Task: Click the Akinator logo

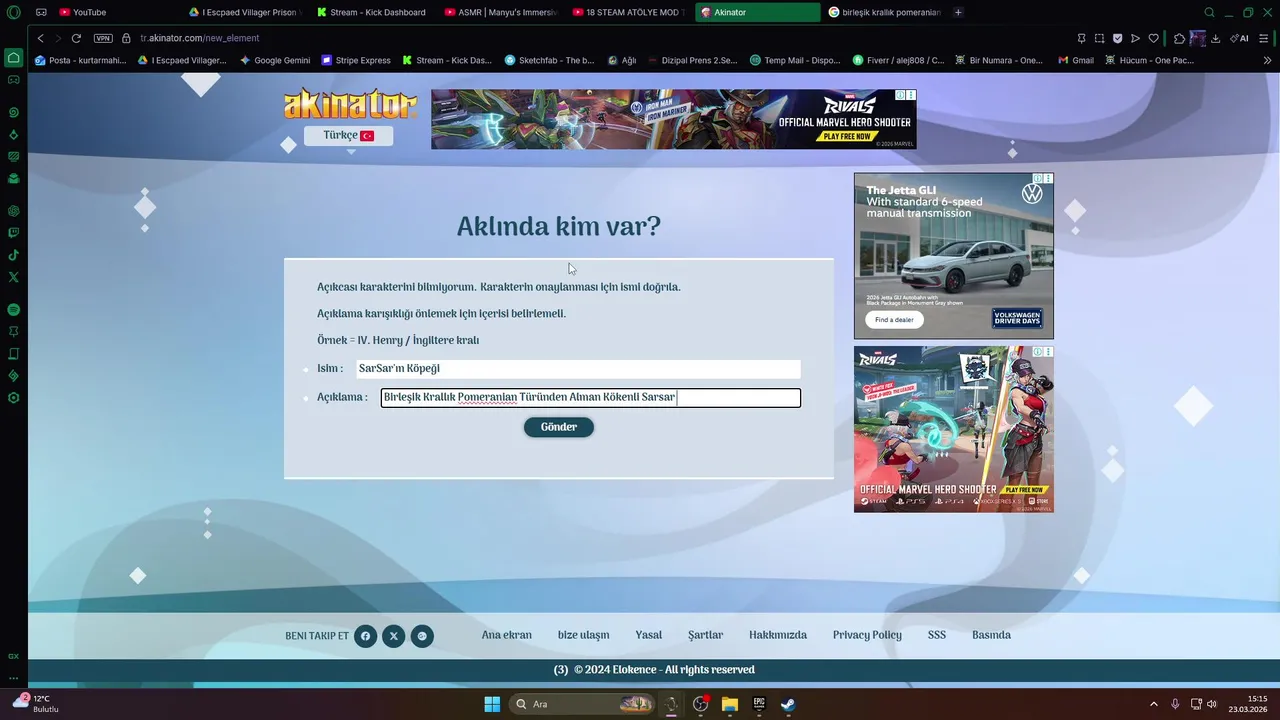Action: coord(350,104)
